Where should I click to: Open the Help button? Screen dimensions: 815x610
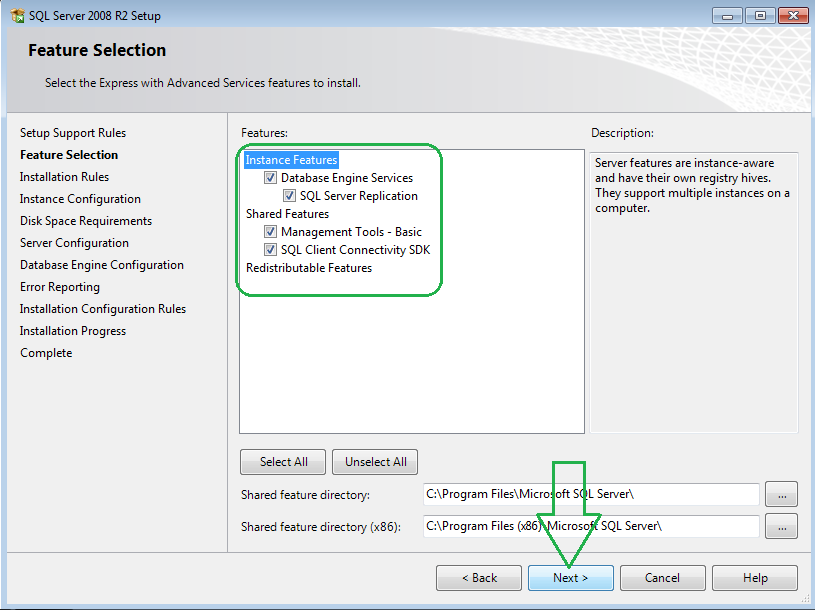[x=755, y=578]
